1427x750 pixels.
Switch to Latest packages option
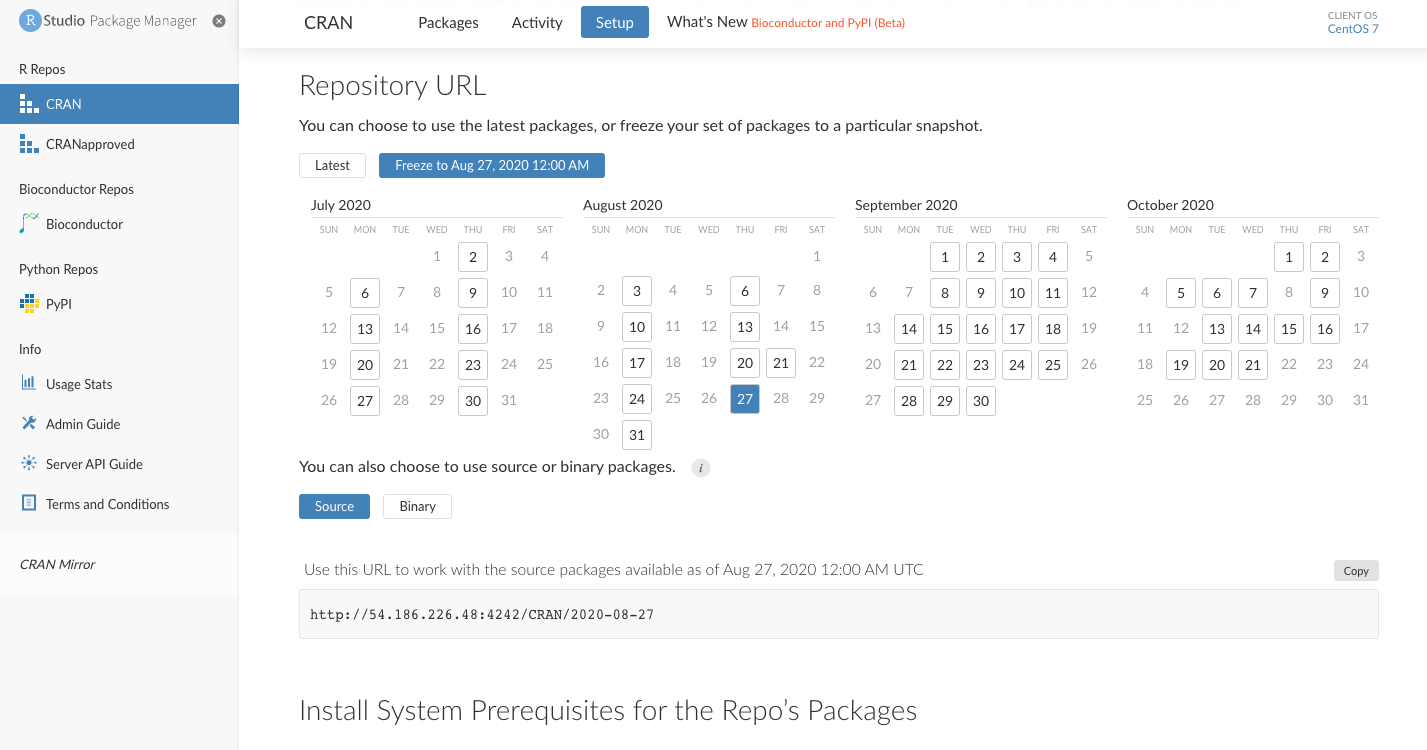pos(332,166)
